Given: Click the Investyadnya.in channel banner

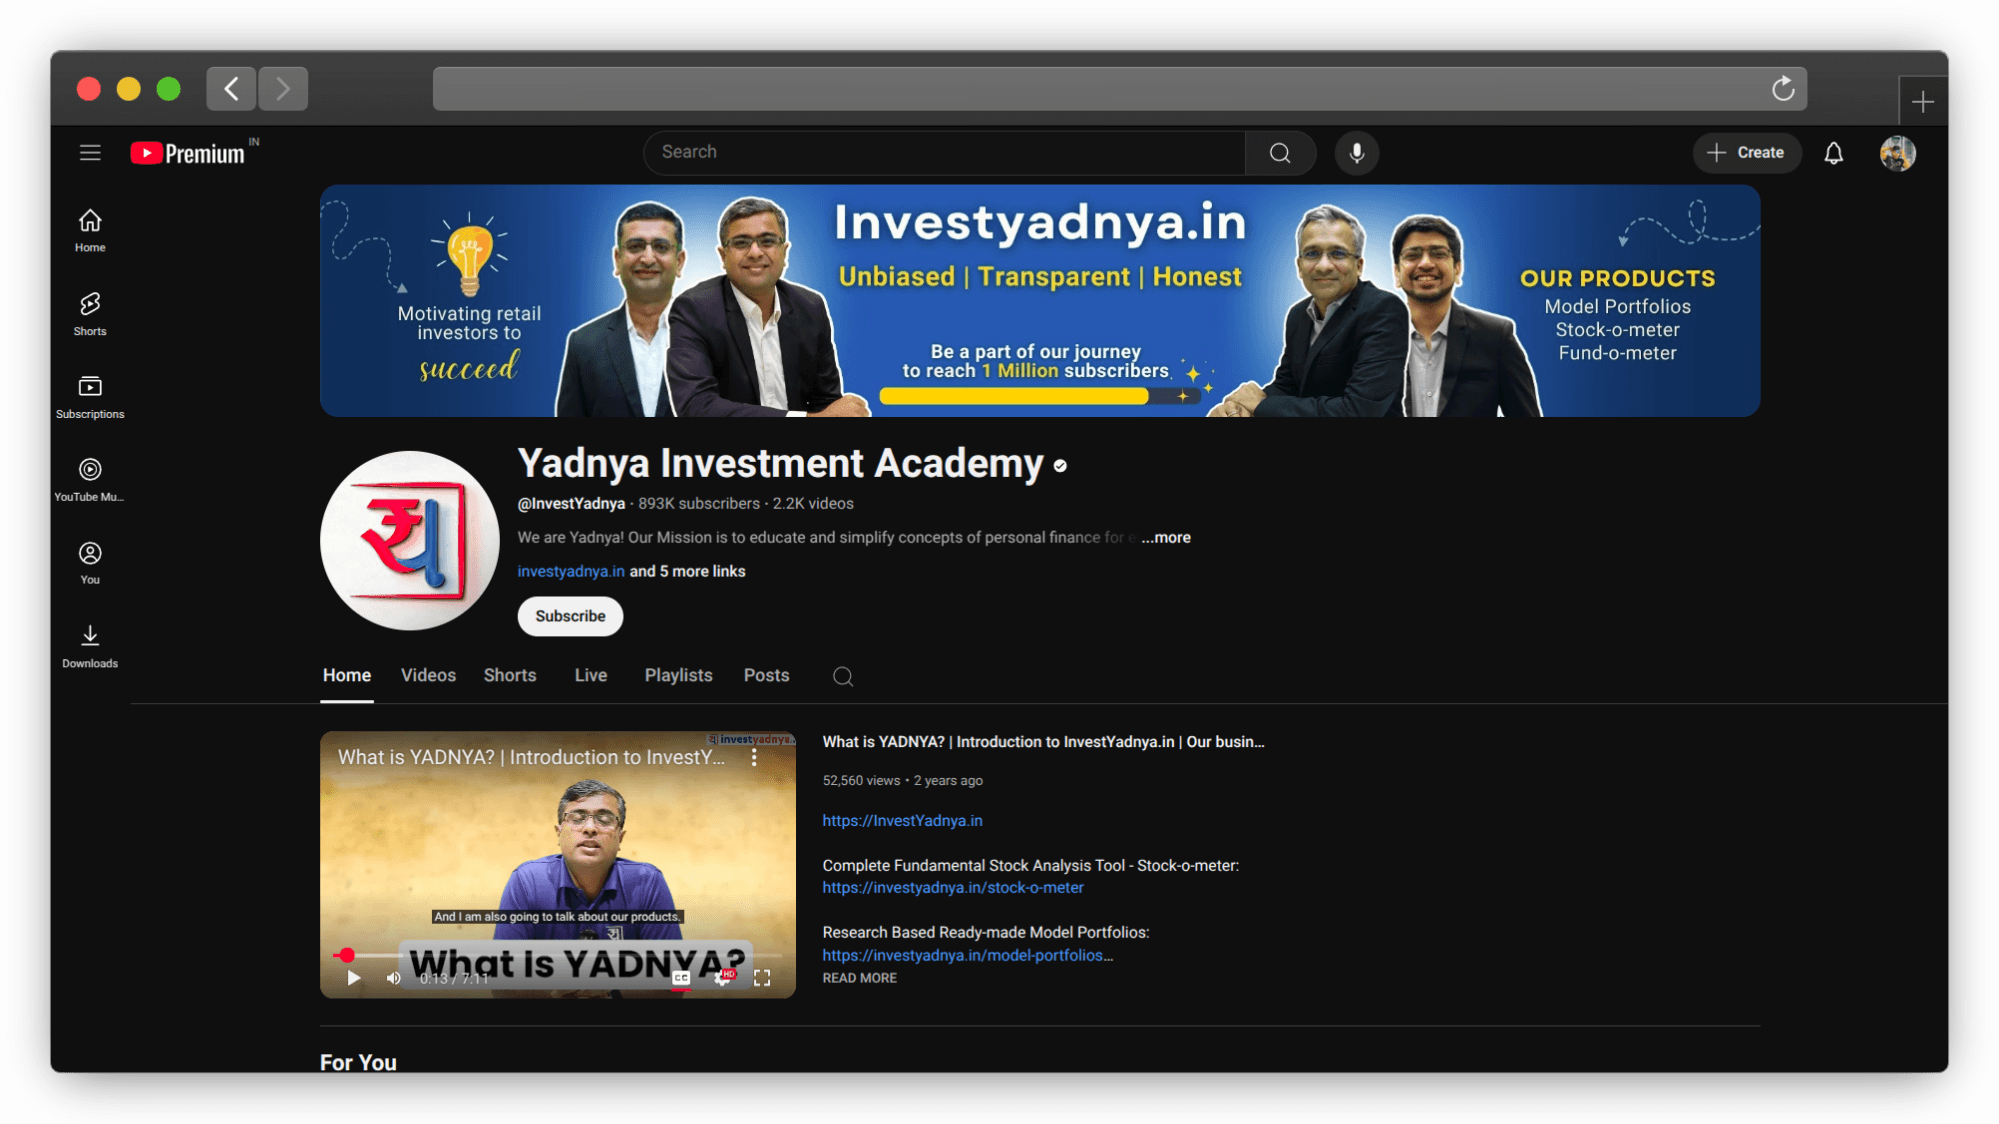Looking at the screenshot, I should point(1040,301).
